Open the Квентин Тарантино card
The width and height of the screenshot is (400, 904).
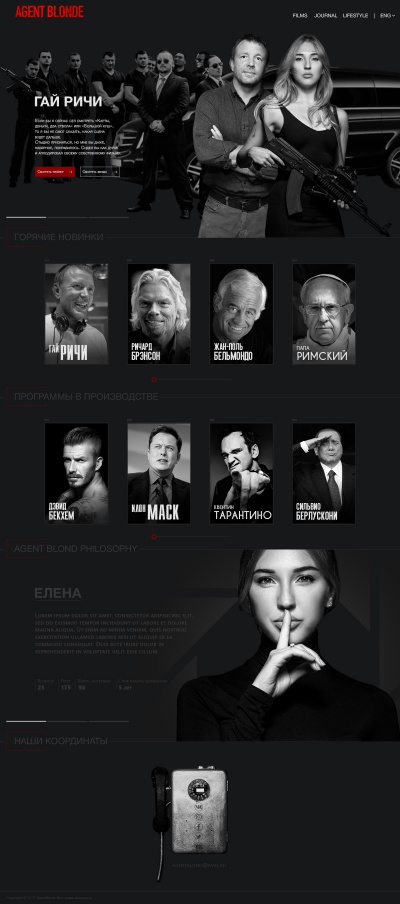[x=241, y=473]
